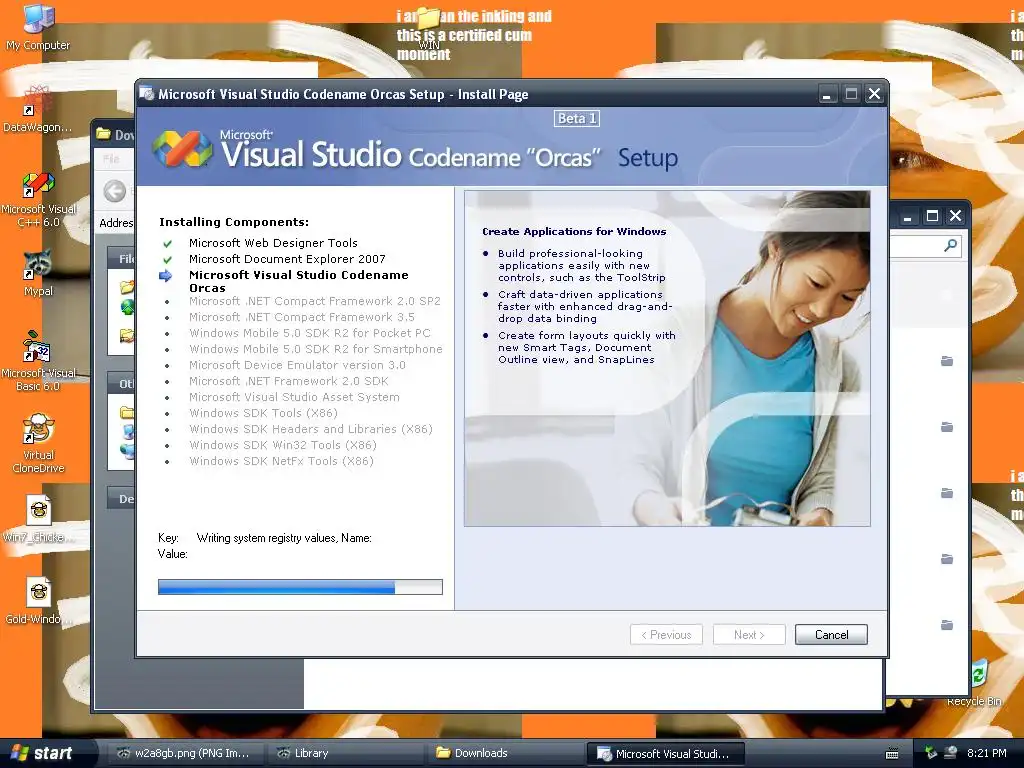Click Installing Components heading
Viewport: 1024px width, 768px height.
pos(234,222)
